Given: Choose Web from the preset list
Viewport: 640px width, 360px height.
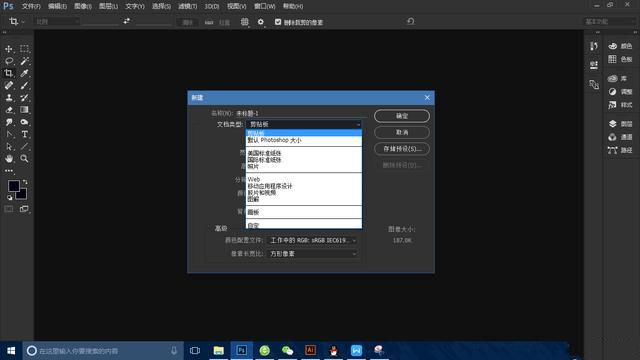Looking at the screenshot, I should pyautogui.click(x=304, y=179).
